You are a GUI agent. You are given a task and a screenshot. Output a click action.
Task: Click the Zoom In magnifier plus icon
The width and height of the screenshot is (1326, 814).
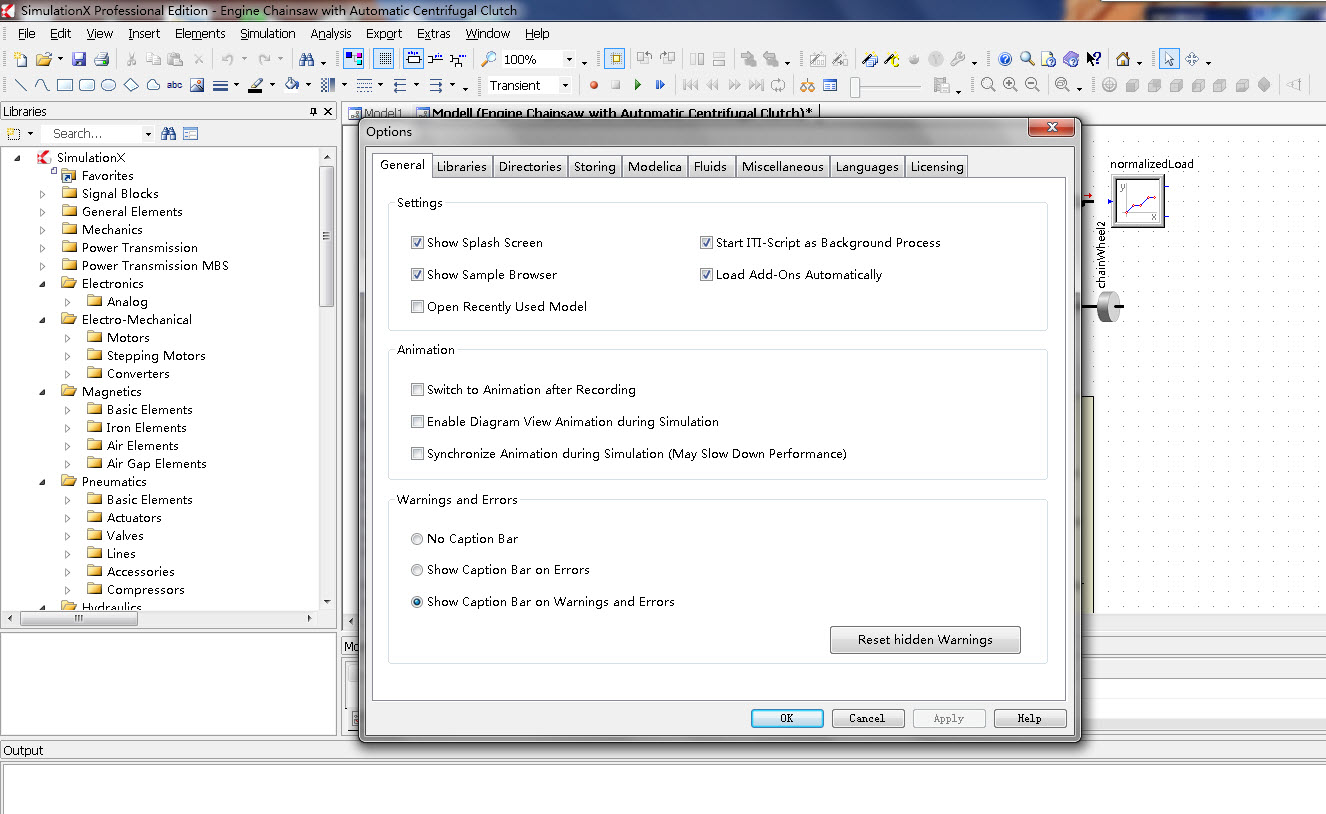coord(1010,85)
